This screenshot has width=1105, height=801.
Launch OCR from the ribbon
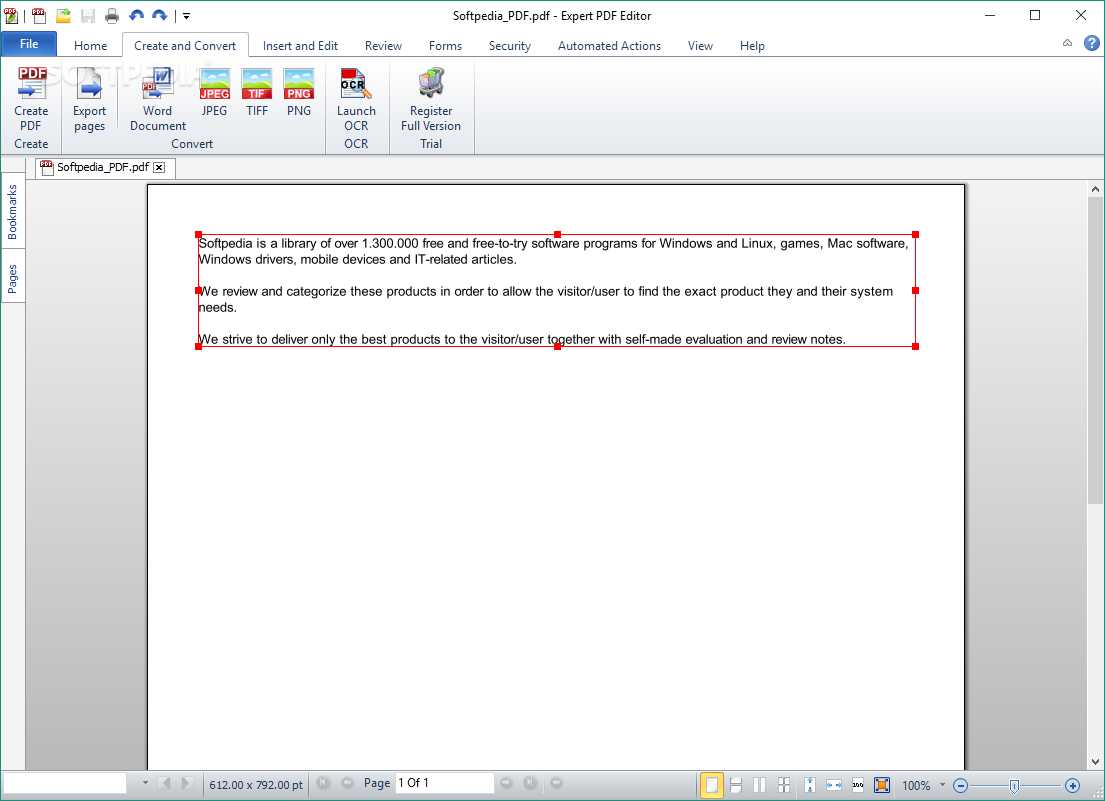click(355, 84)
